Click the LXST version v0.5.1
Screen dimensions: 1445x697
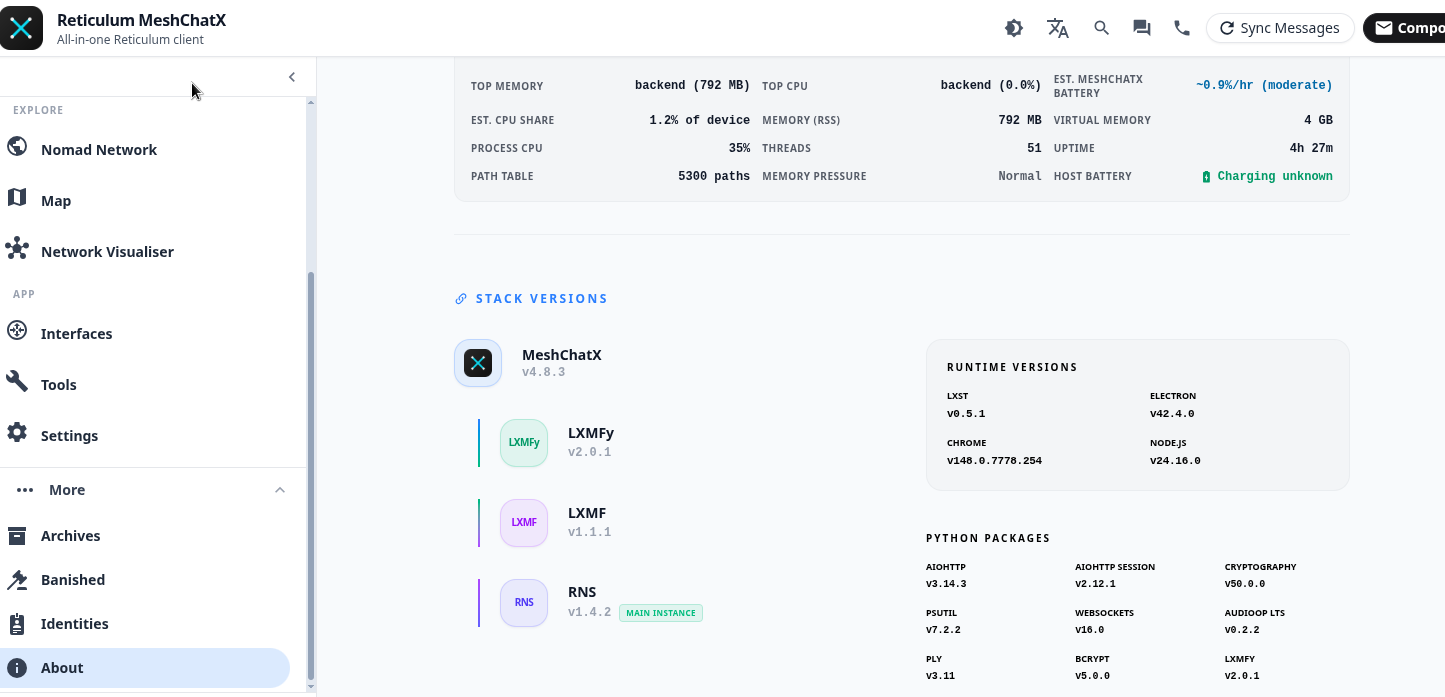966,414
